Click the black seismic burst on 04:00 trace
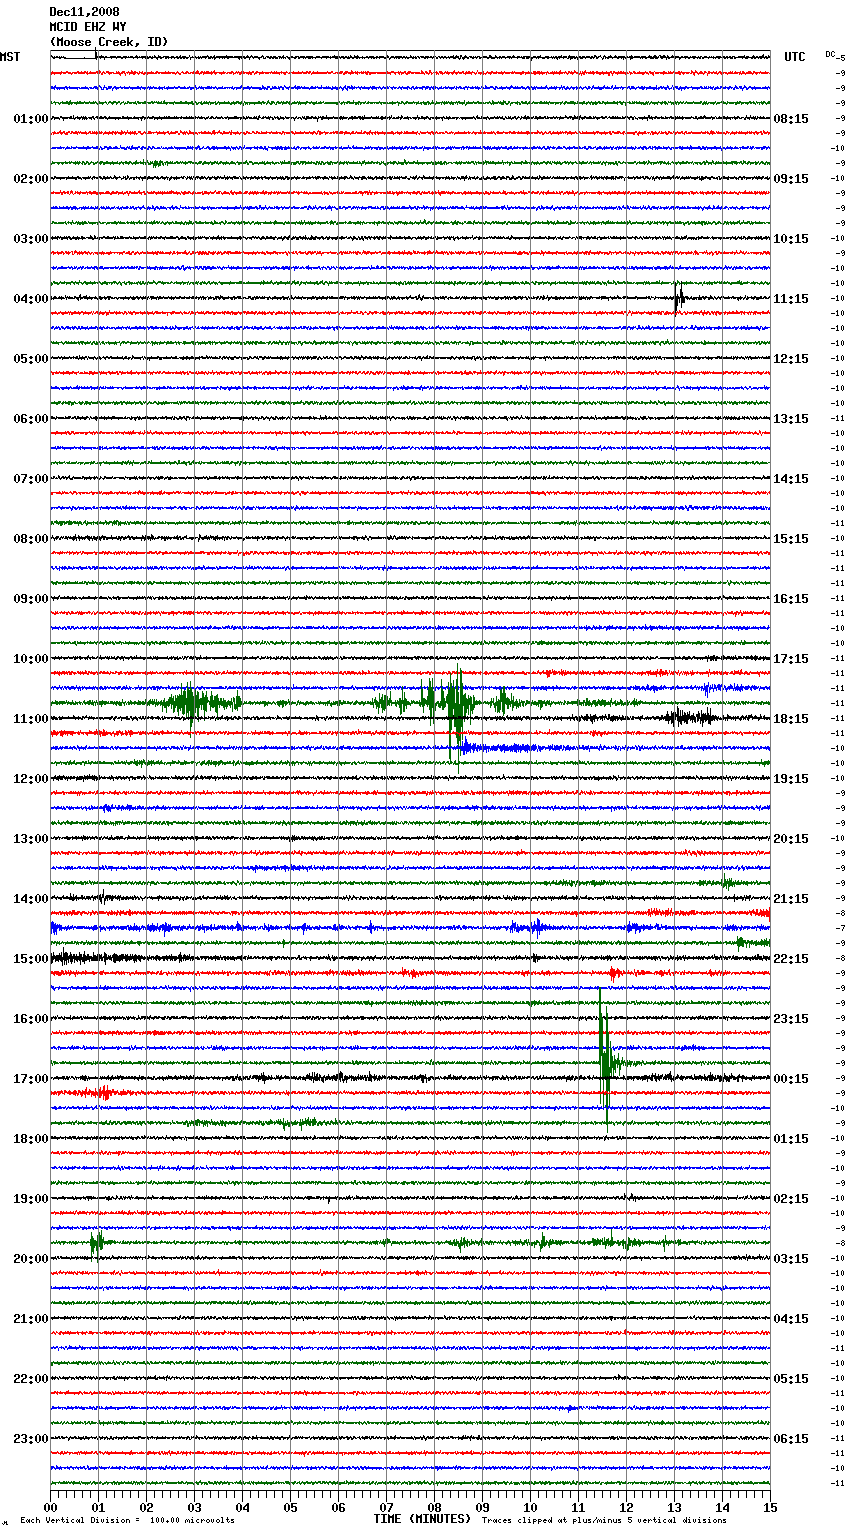 point(679,298)
